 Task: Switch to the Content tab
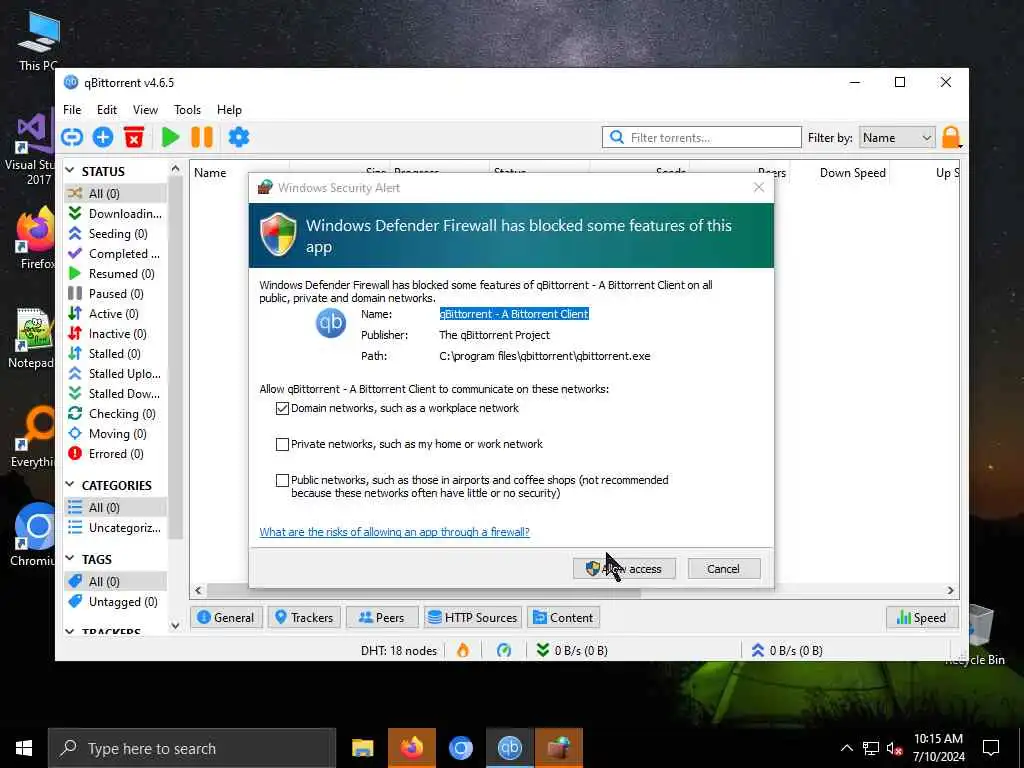point(564,618)
